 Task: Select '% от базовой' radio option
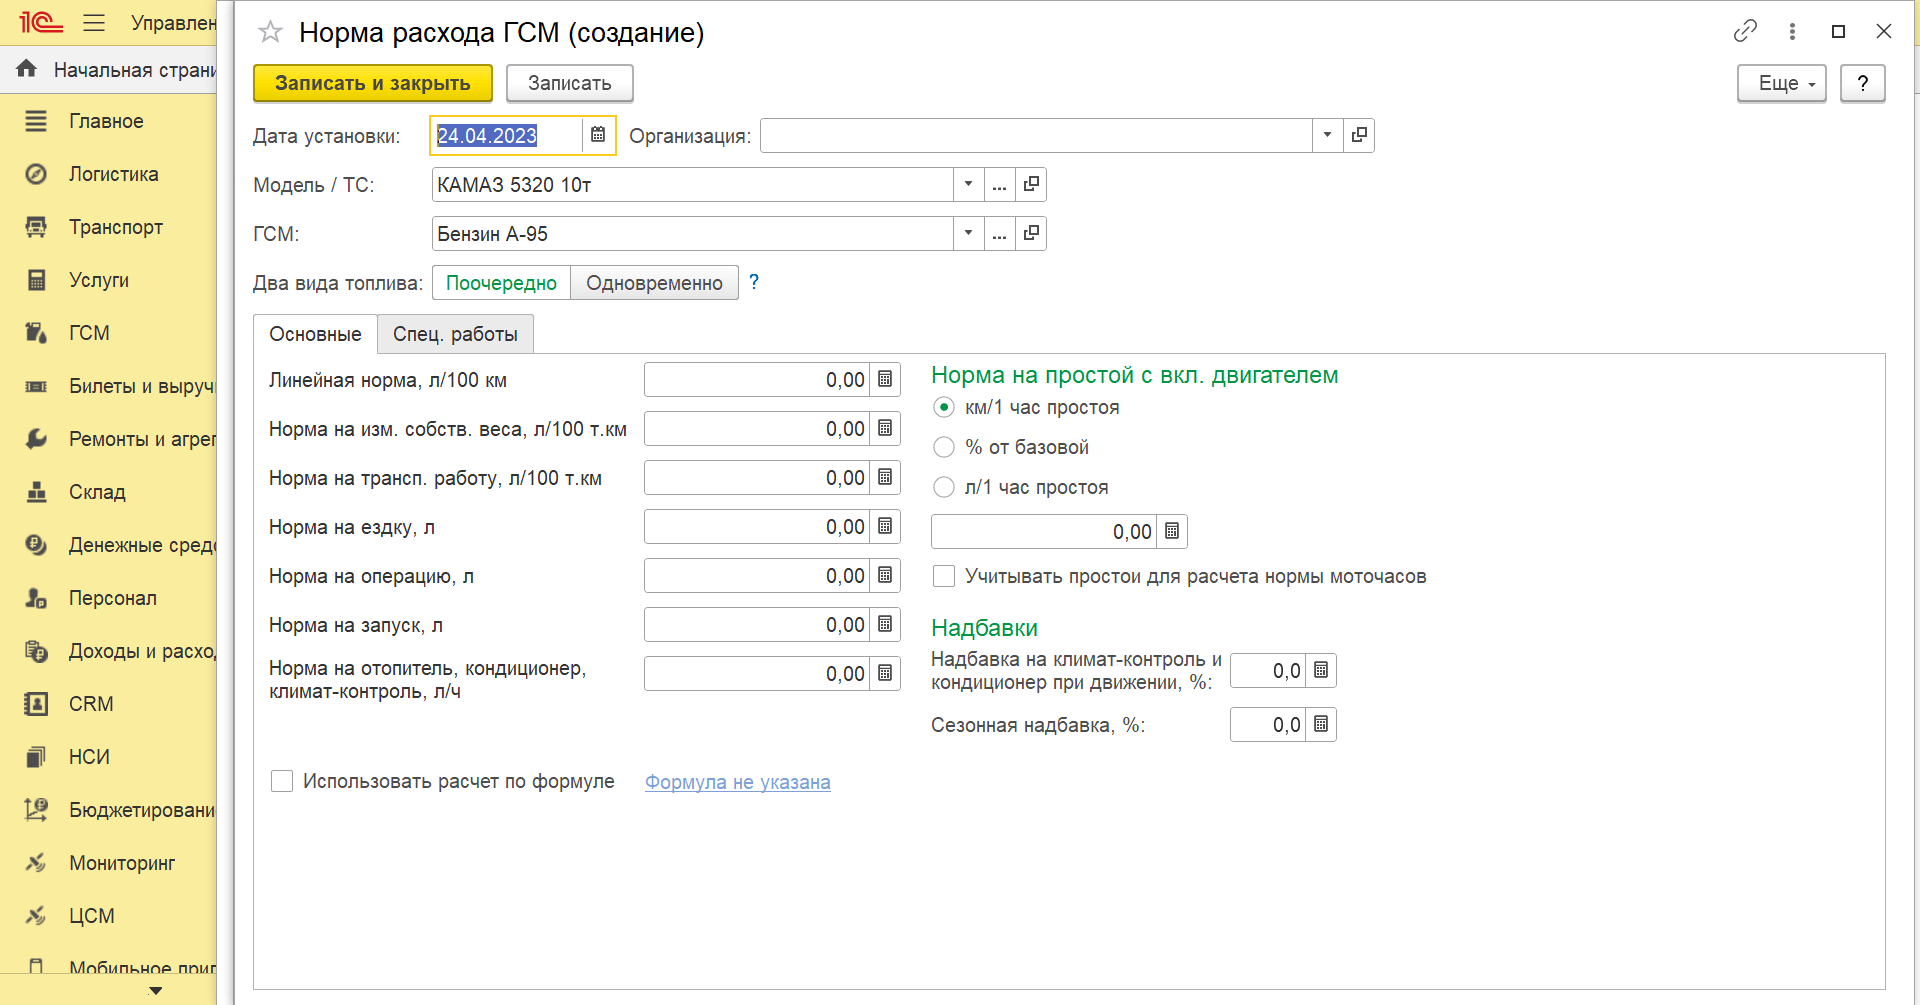(x=944, y=447)
